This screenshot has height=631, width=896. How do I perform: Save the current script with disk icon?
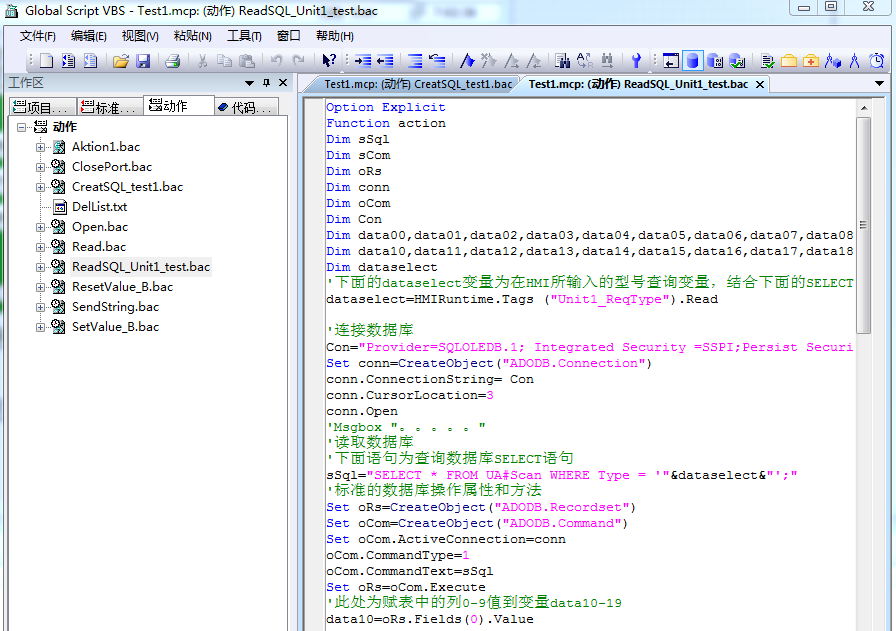tap(143, 61)
